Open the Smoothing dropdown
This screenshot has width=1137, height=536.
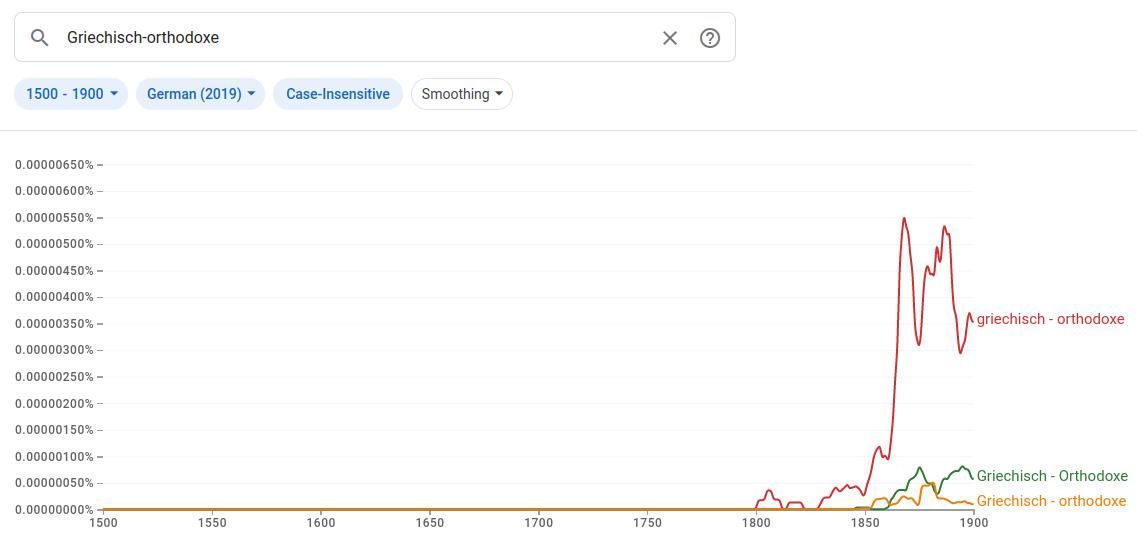point(462,94)
